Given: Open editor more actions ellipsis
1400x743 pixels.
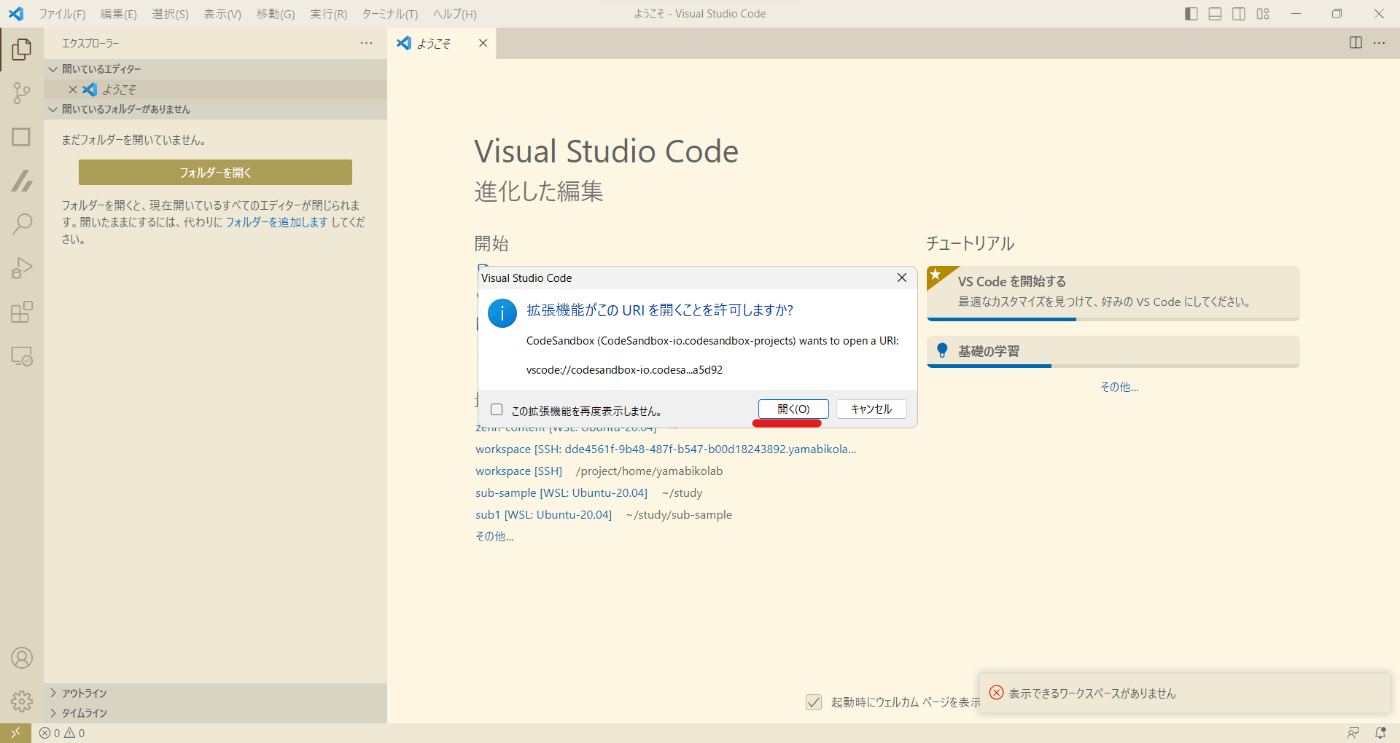Looking at the screenshot, I should point(1381,42).
